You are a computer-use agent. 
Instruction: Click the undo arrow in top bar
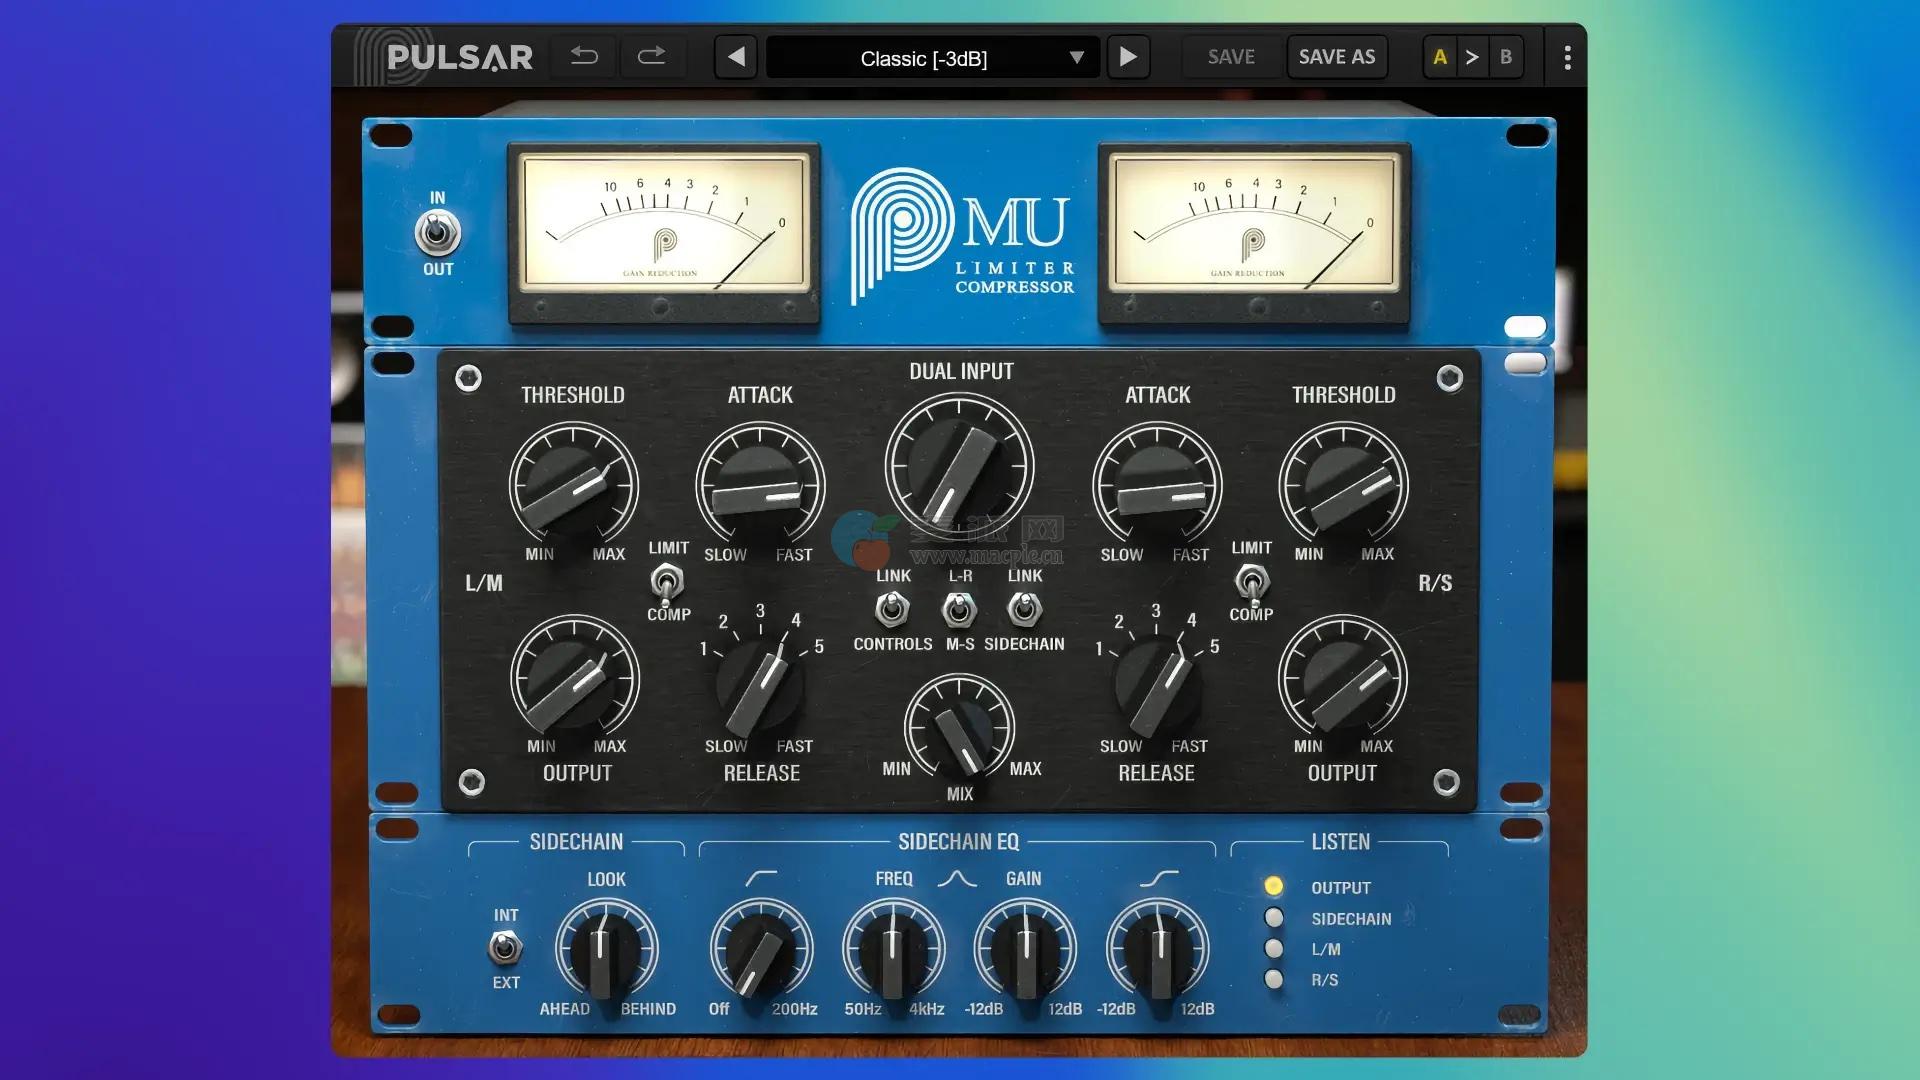(x=585, y=57)
